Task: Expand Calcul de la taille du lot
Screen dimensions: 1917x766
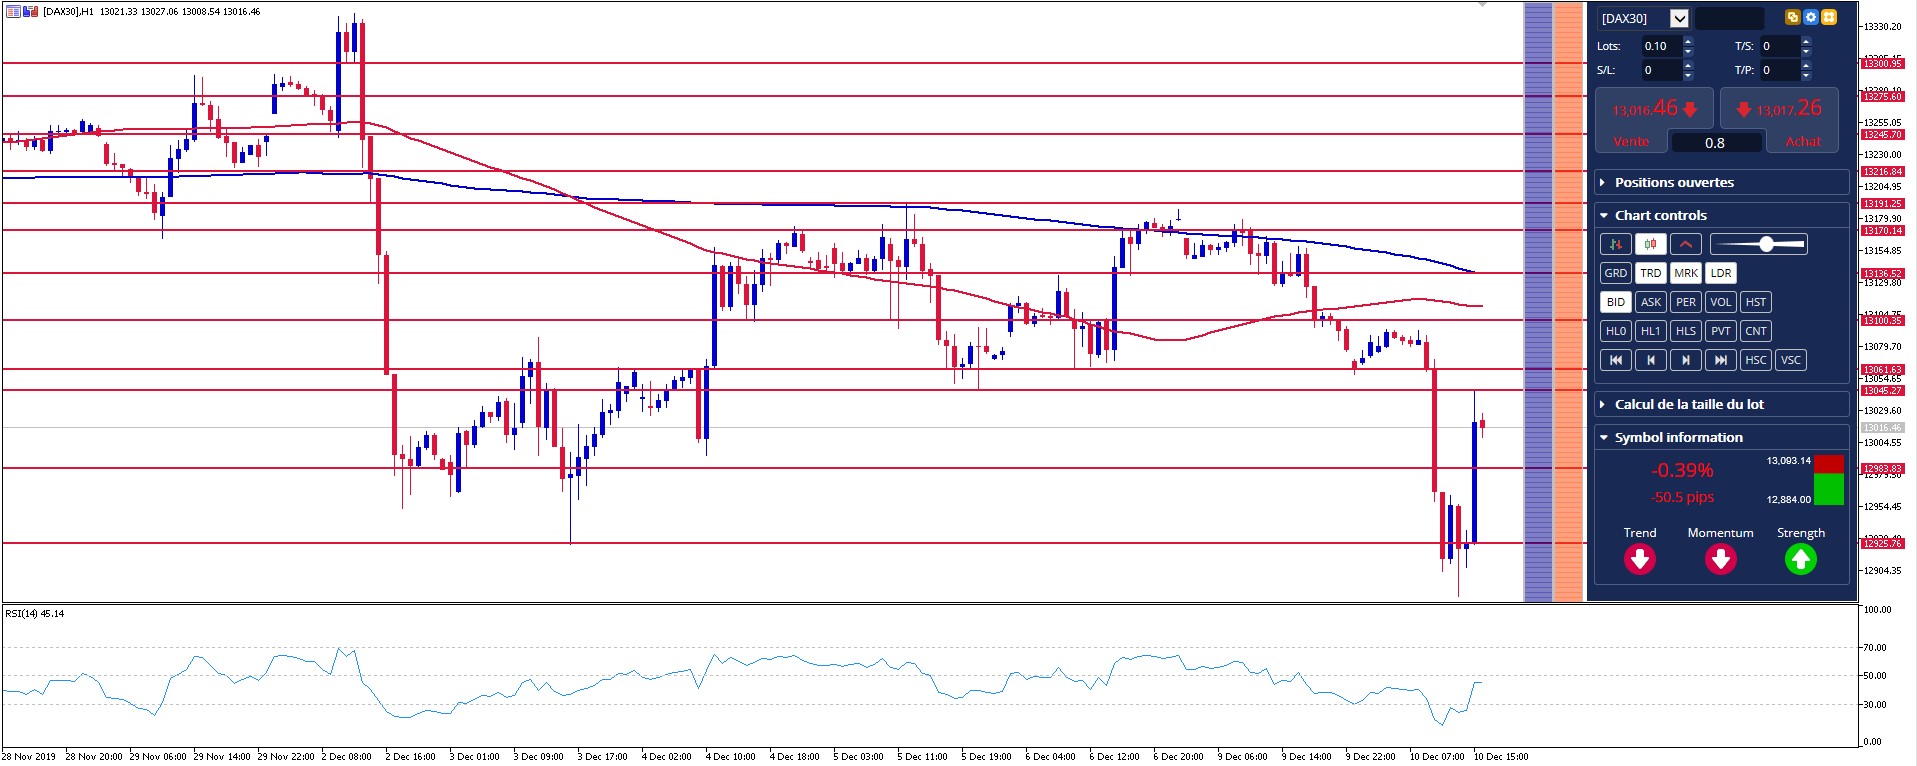Action: click(x=1689, y=404)
